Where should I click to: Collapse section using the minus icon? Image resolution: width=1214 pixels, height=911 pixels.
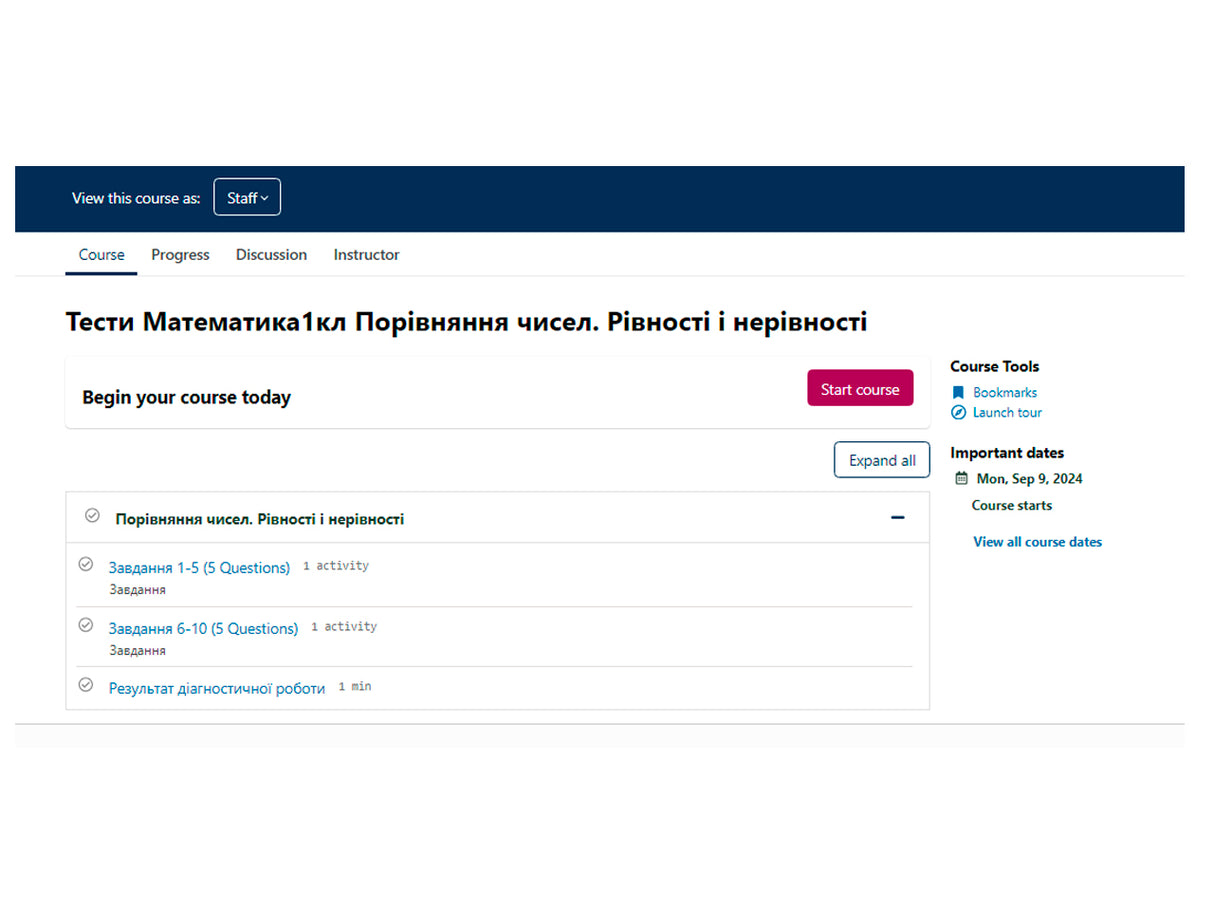897,518
